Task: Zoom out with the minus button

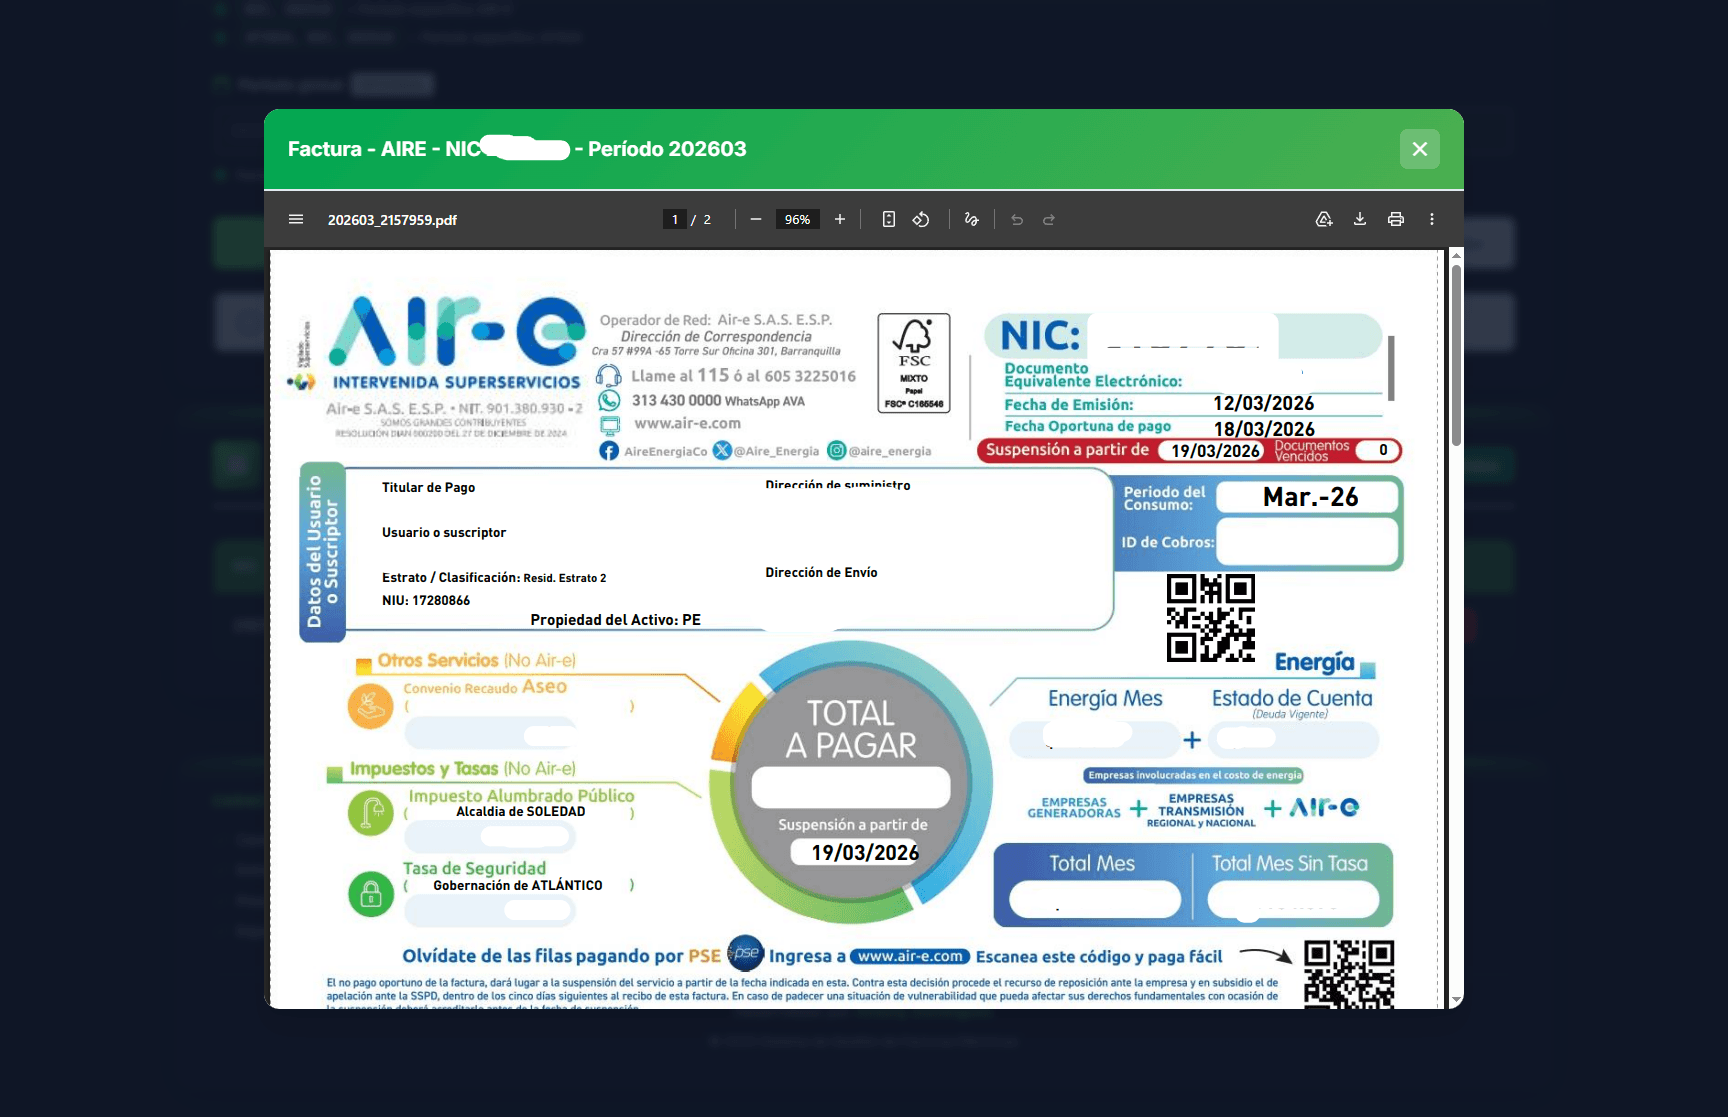Action: tap(756, 219)
